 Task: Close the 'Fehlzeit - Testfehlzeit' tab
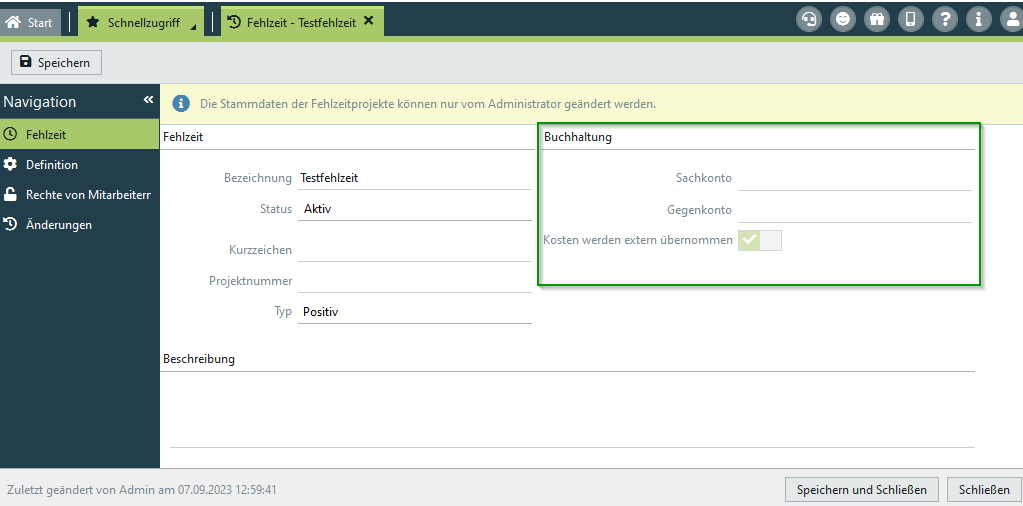tap(368, 21)
